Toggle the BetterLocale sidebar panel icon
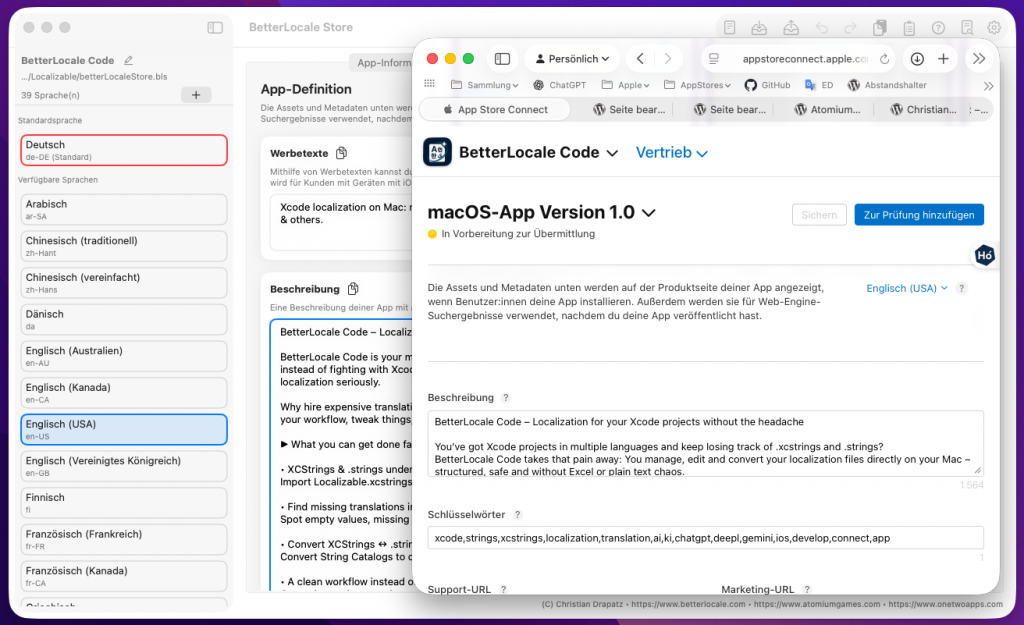This screenshot has height=625, width=1024. (215, 28)
